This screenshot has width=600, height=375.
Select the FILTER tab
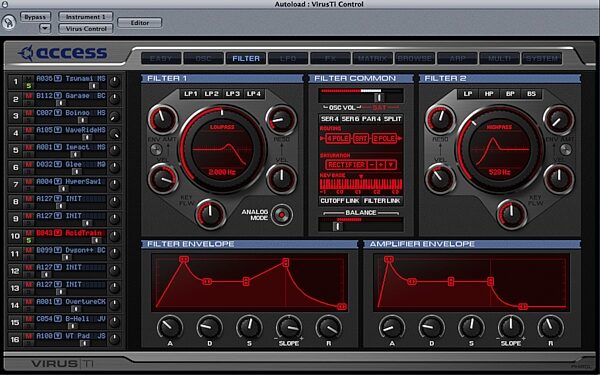coord(246,59)
